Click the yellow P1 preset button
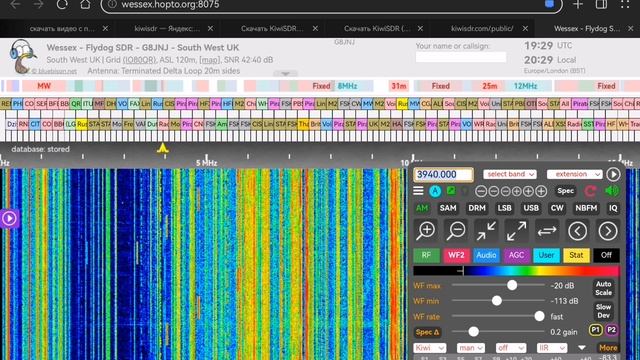This screenshot has height=360, width=640. coord(596,330)
